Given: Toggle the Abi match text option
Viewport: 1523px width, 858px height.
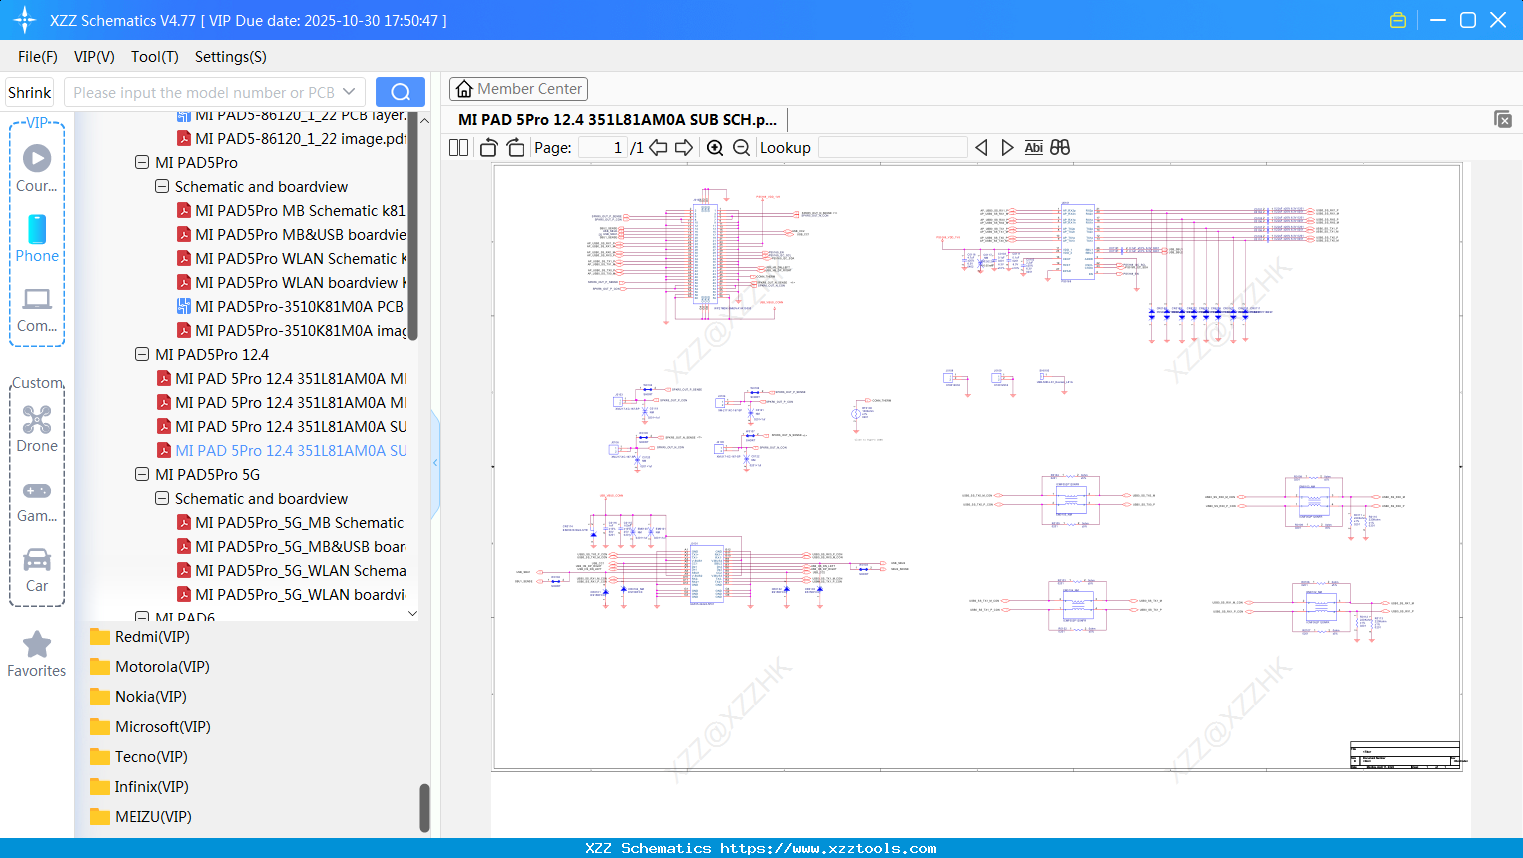Looking at the screenshot, I should [1033, 148].
